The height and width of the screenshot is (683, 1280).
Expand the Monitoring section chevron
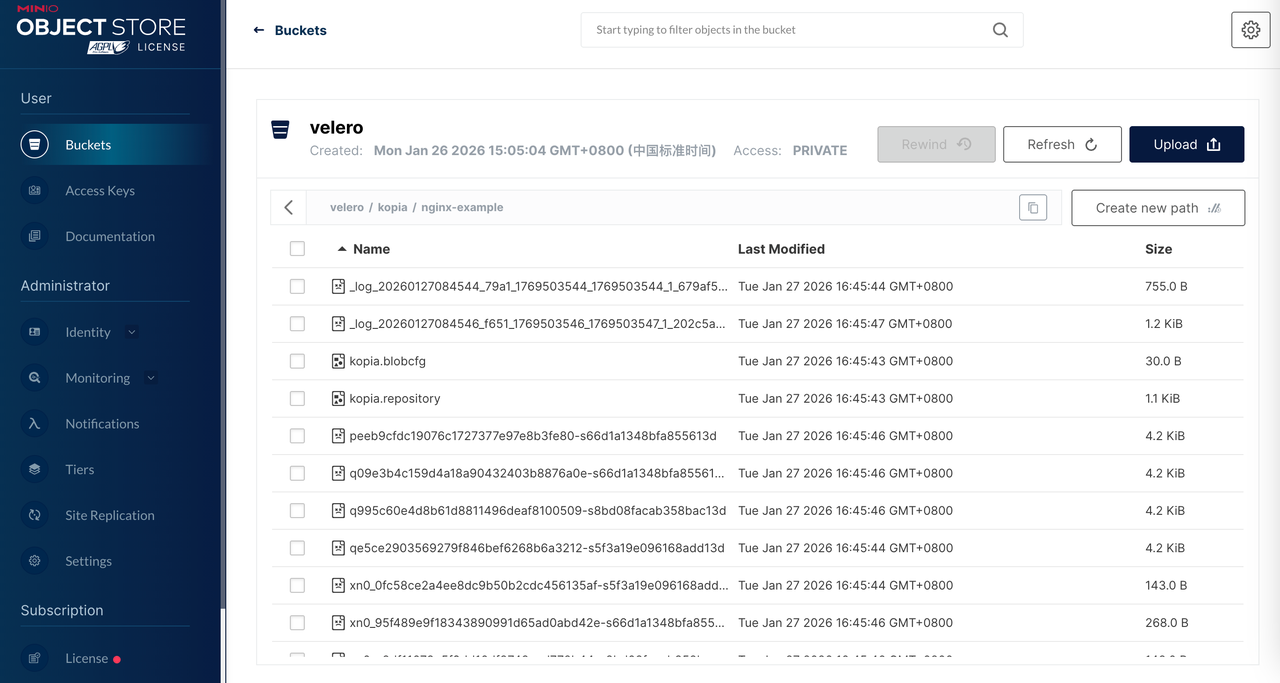click(151, 378)
